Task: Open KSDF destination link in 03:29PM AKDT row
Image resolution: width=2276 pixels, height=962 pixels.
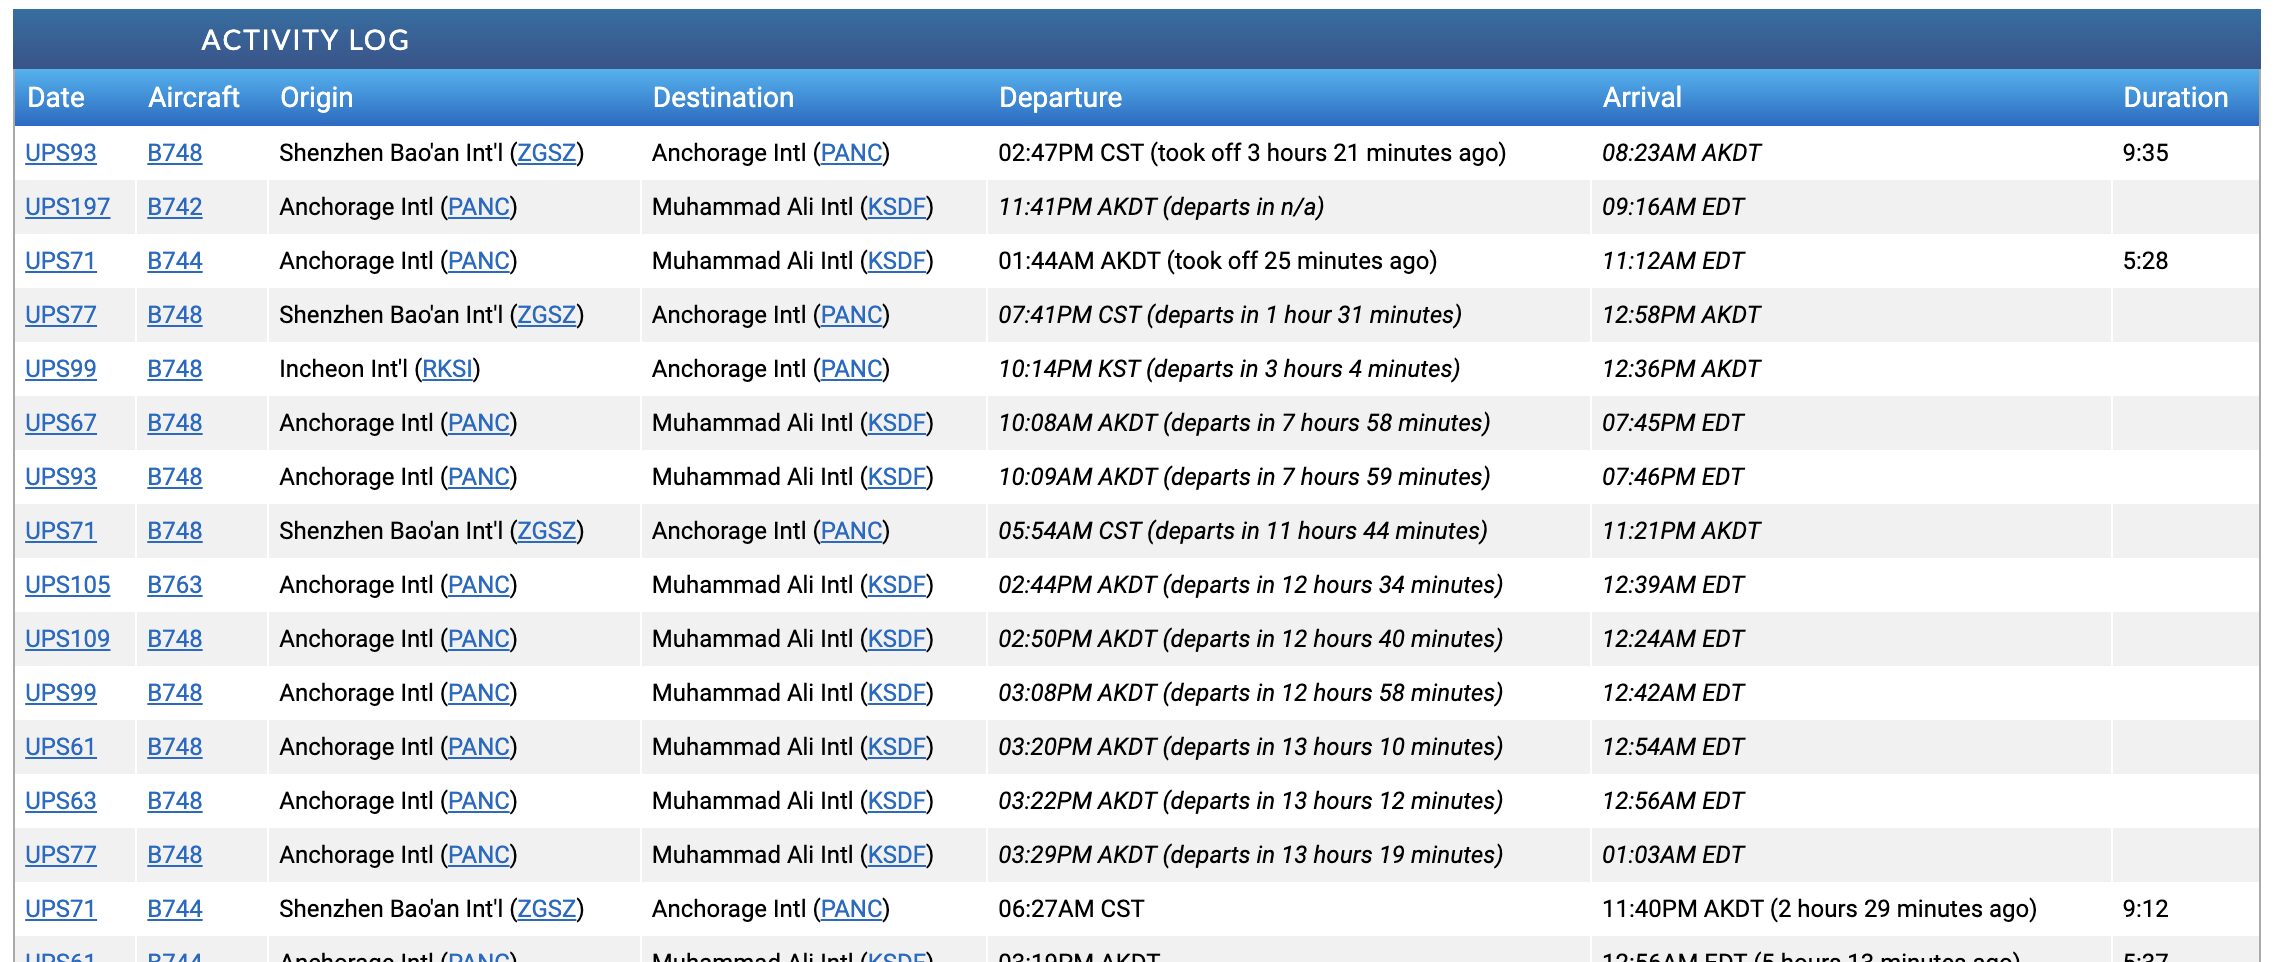Action: tap(897, 855)
